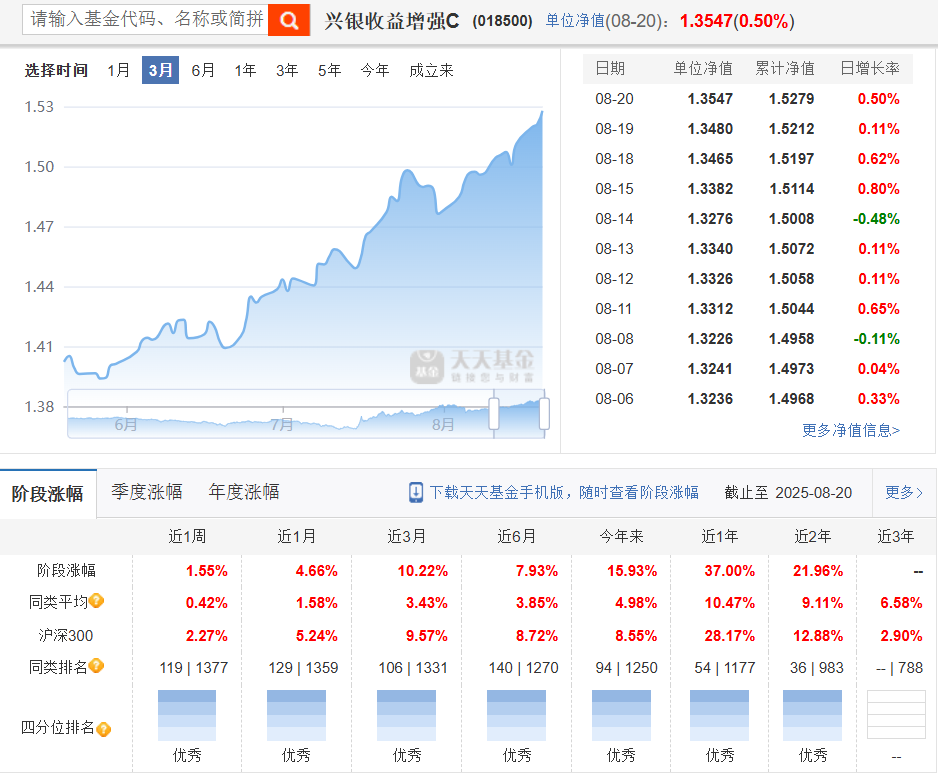Select the 1年 time range
This screenshot has height=774, width=938.
pos(245,71)
